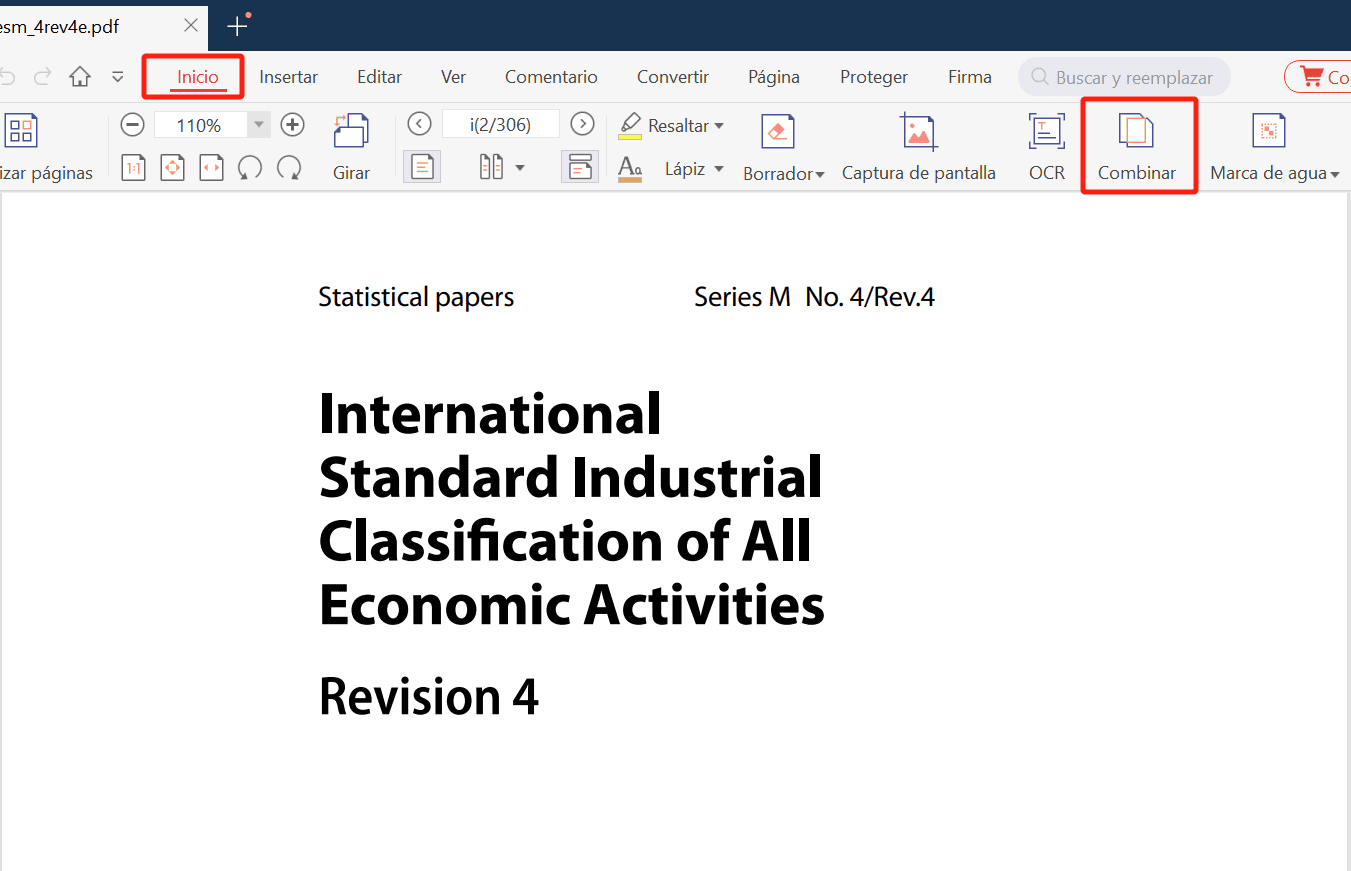
Task: Open the Resaltar dropdown arrow
Action: 718,126
